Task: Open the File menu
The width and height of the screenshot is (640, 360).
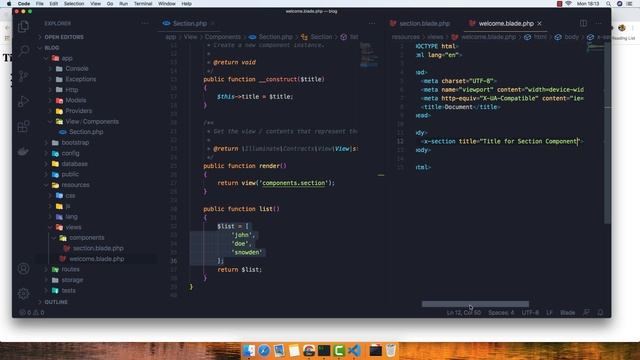Action: pos(40,4)
